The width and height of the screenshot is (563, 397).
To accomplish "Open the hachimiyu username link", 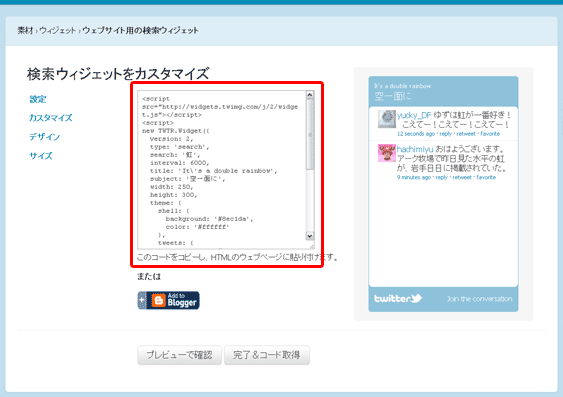I will pos(415,149).
